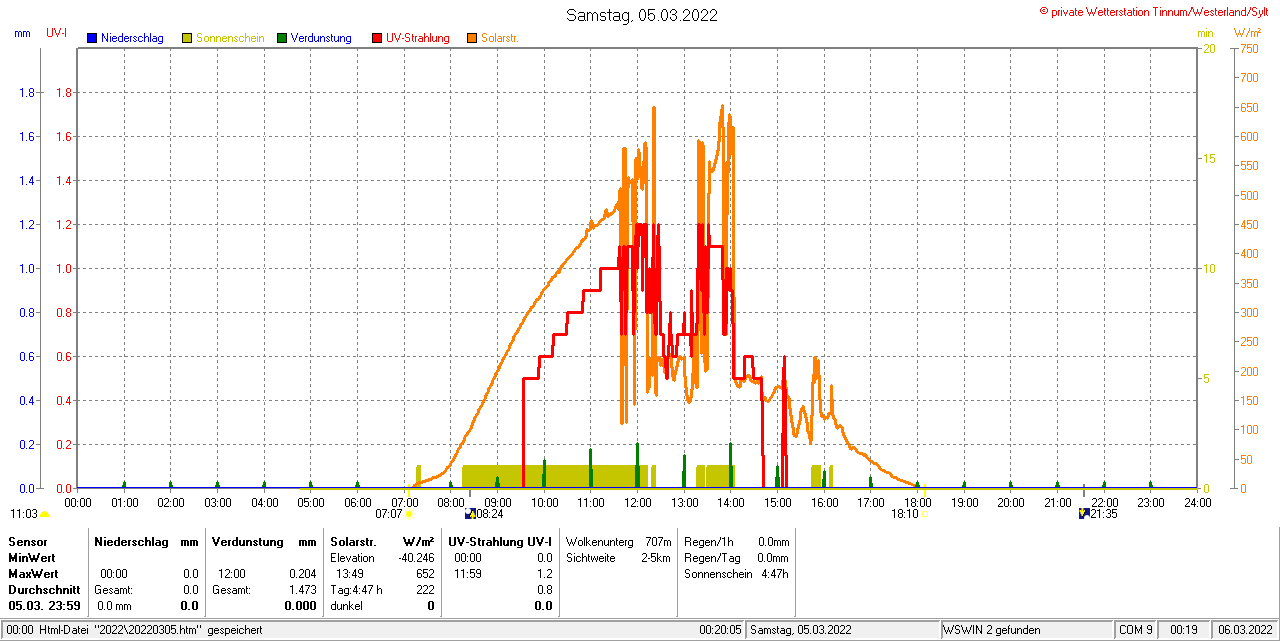The width and height of the screenshot is (1280, 641).
Task: Click the 00:19 status bar field
Action: (1185, 630)
